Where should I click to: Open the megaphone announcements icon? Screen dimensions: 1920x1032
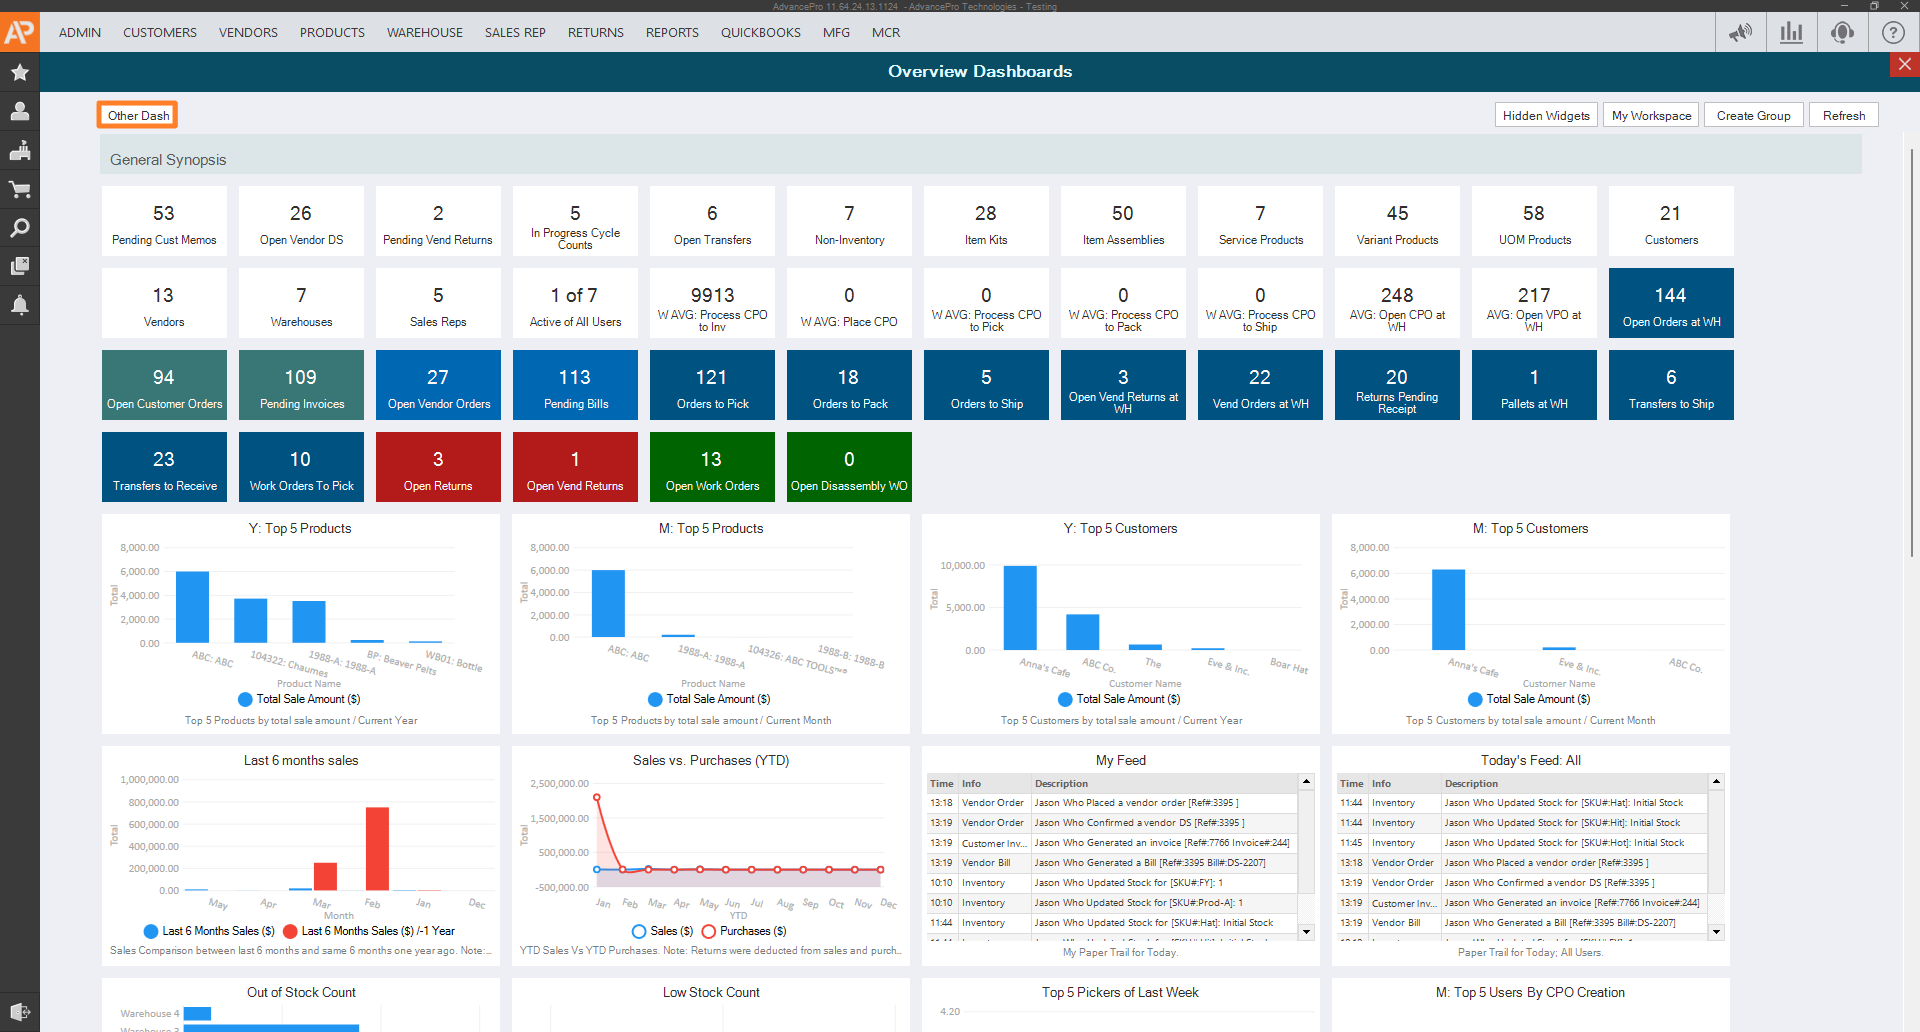[x=1740, y=32]
